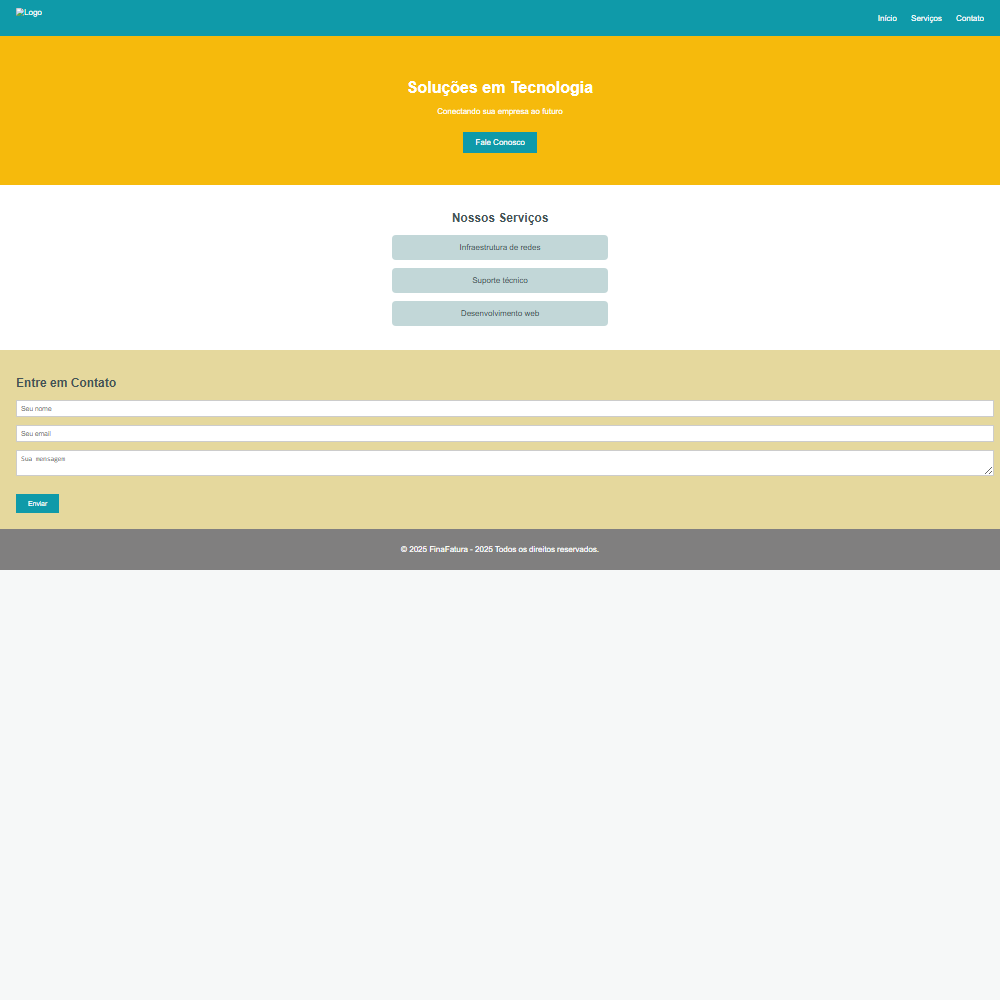1000x1000 pixels.
Task: Focus the Seu nome input field
Action: point(504,409)
